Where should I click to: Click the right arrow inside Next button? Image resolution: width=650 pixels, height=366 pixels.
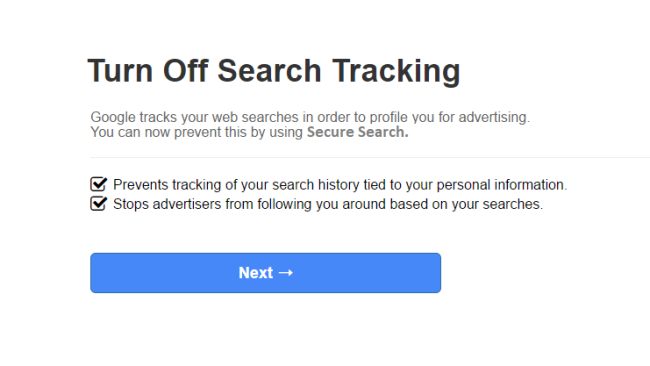tap(286, 273)
